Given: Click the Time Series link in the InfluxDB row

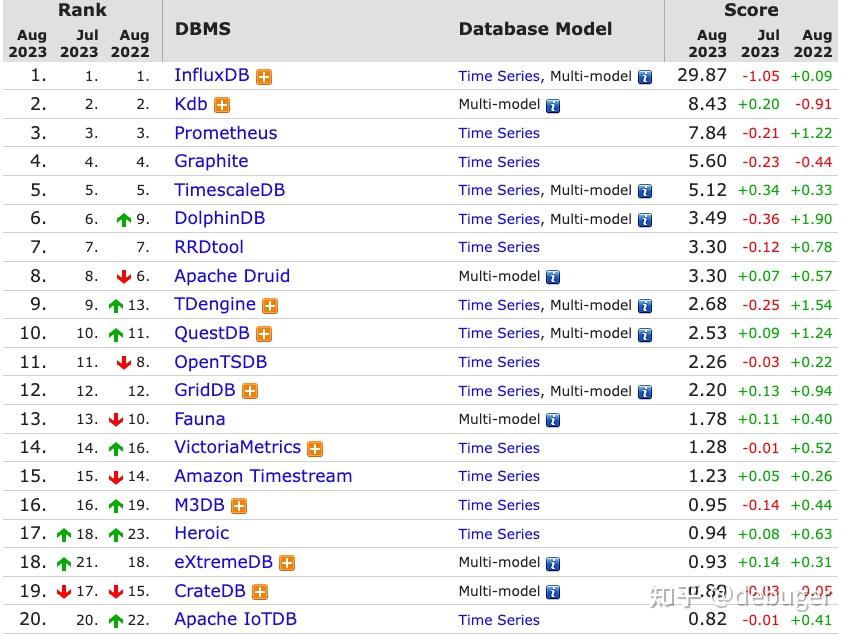Looking at the screenshot, I should (x=499, y=76).
